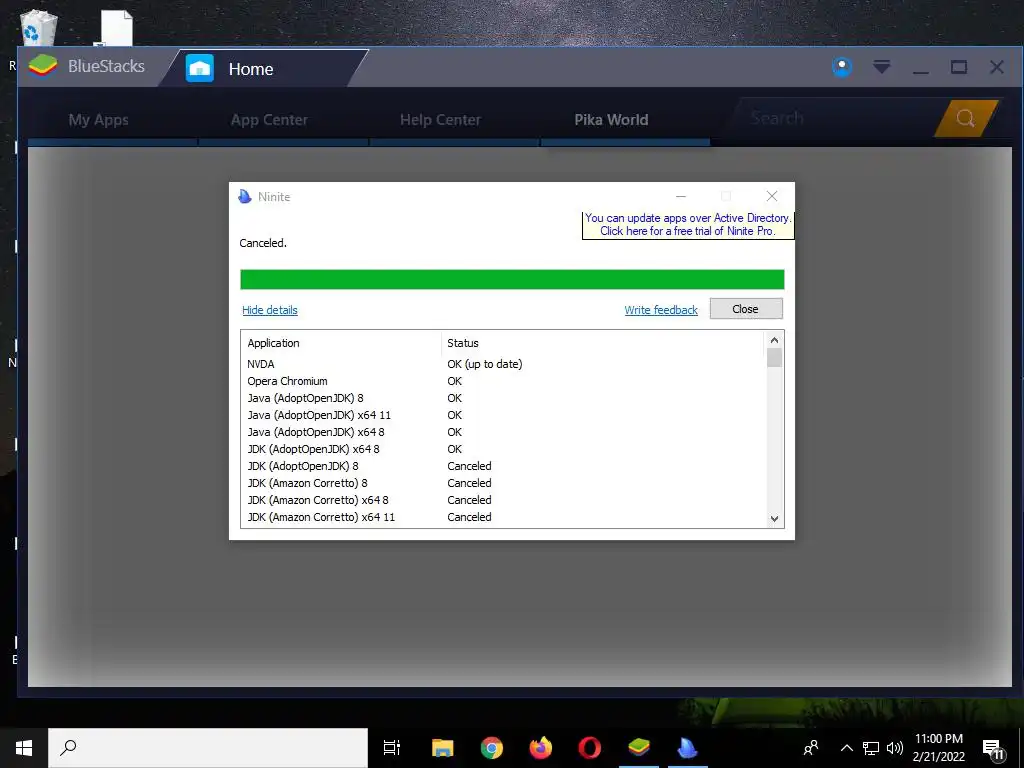This screenshot has width=1024, height=768.
Task: Click the Close button in Ninite
Action: pyautogui.click(x=746, y=309)
